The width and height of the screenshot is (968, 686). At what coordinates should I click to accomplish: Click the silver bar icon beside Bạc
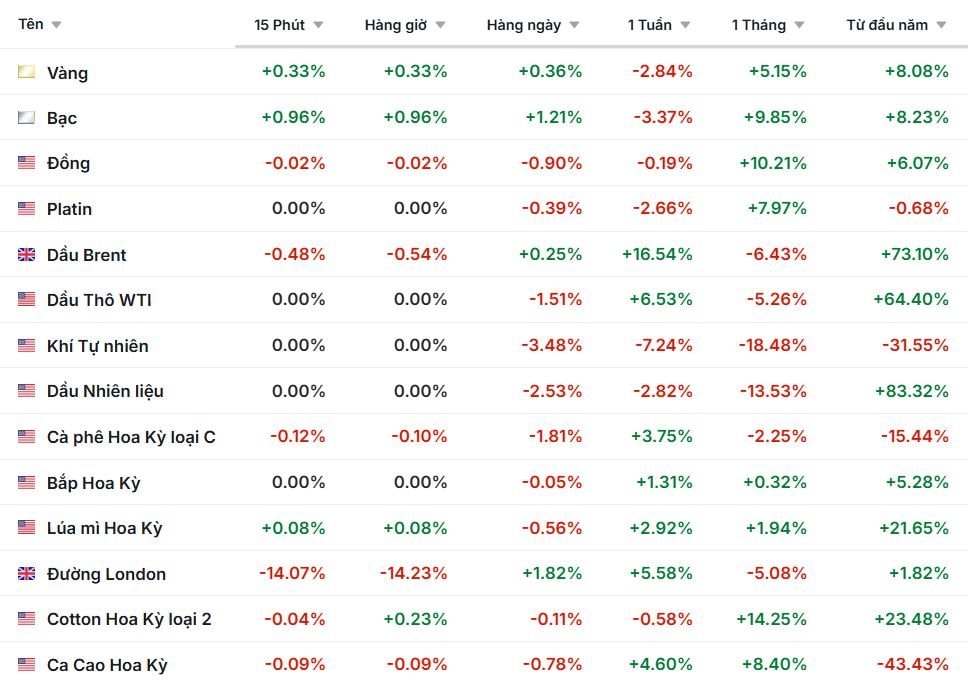click(27, 117)
